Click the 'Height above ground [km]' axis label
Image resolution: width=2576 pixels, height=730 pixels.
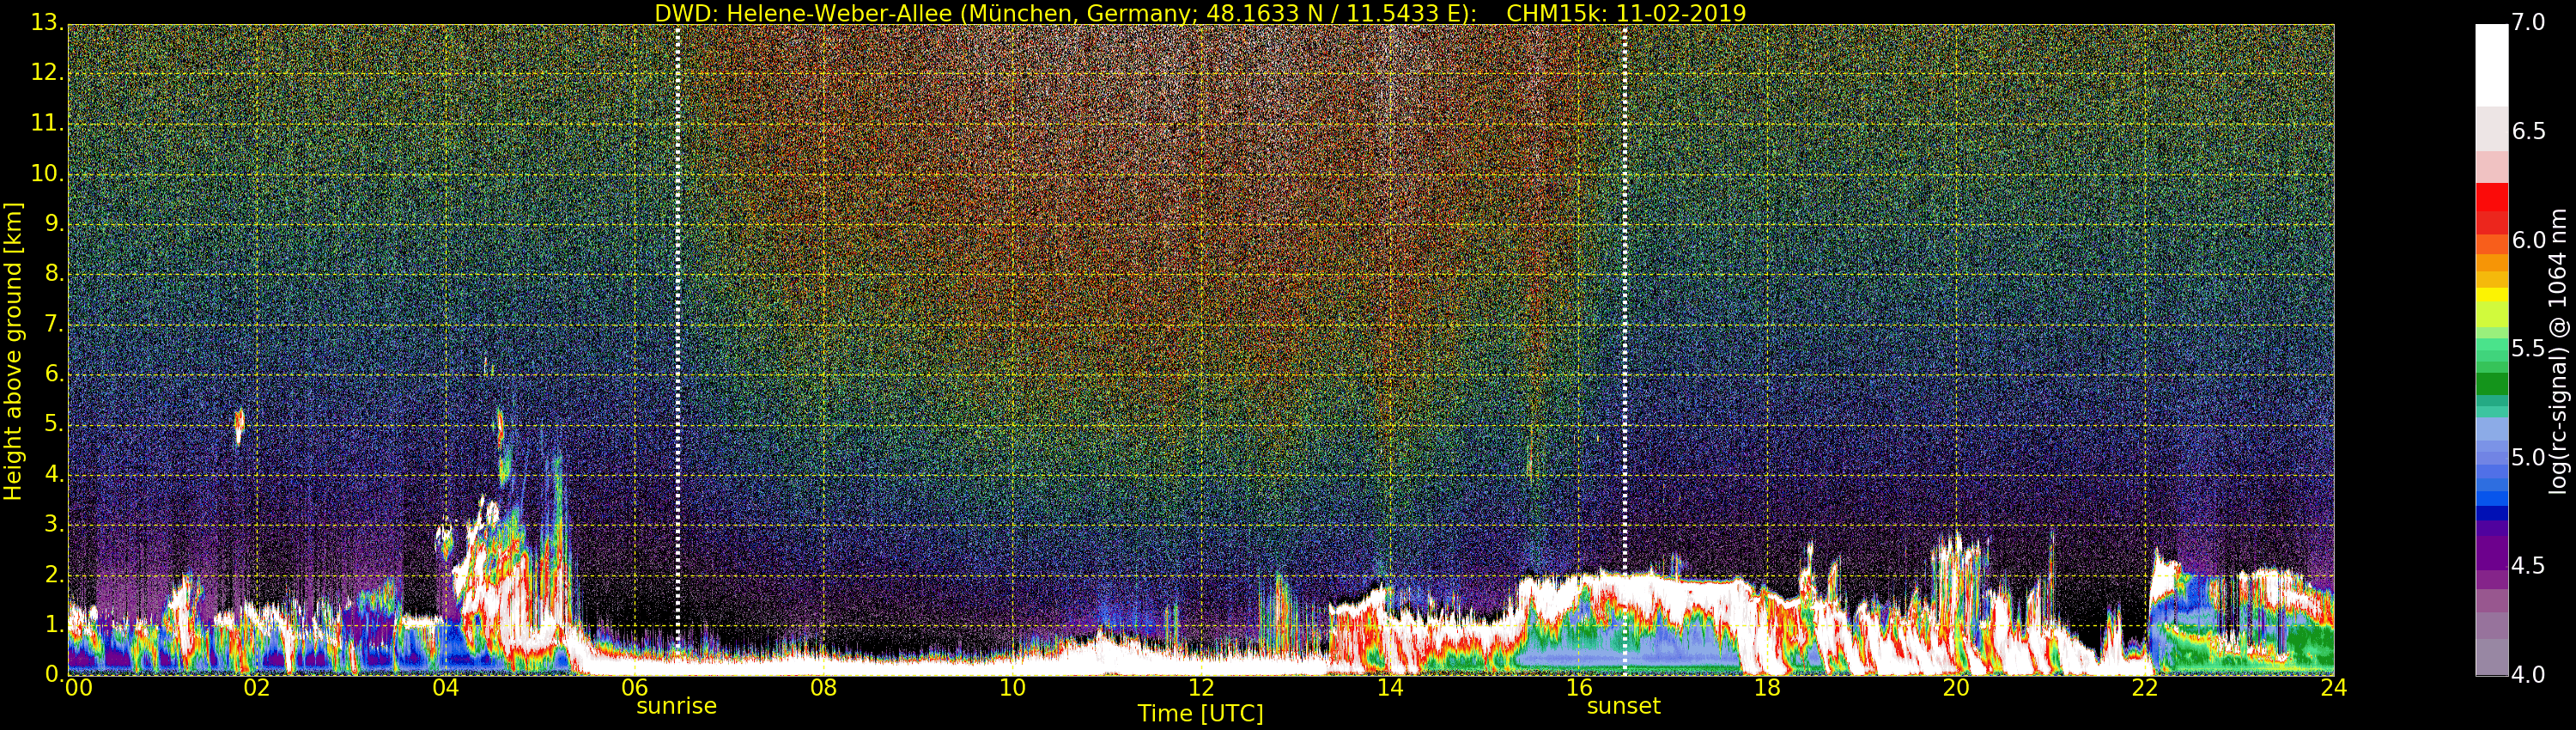[13, 351]
